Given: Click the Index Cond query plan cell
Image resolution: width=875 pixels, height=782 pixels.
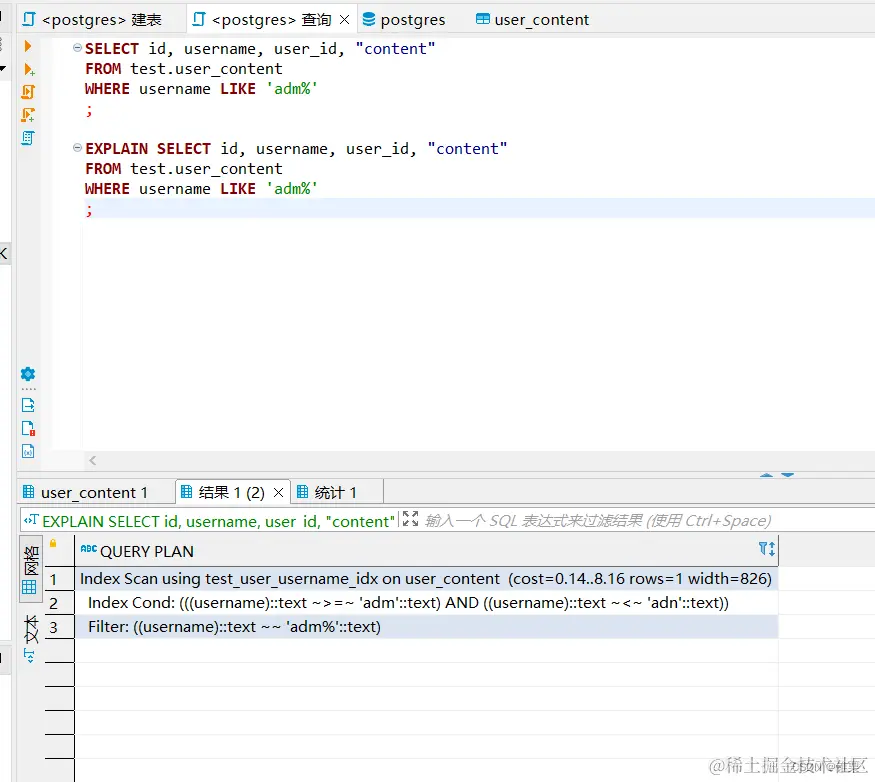Looking at the screenshot, I should click(x=426, y=603).
